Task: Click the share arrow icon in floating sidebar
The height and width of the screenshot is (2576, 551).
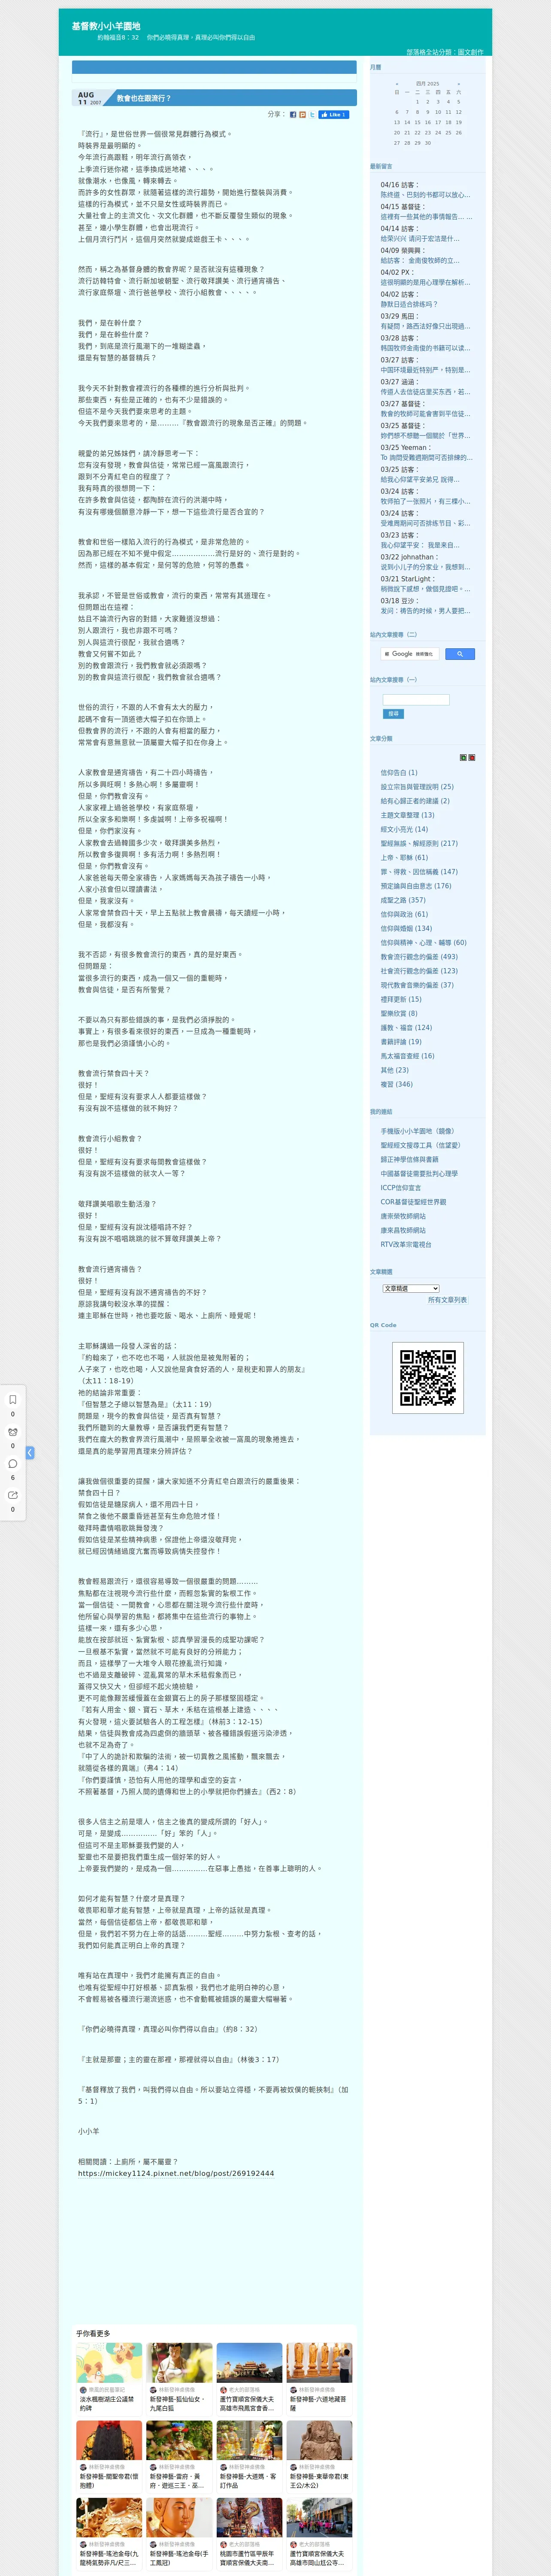Action: pos(13,1495)
